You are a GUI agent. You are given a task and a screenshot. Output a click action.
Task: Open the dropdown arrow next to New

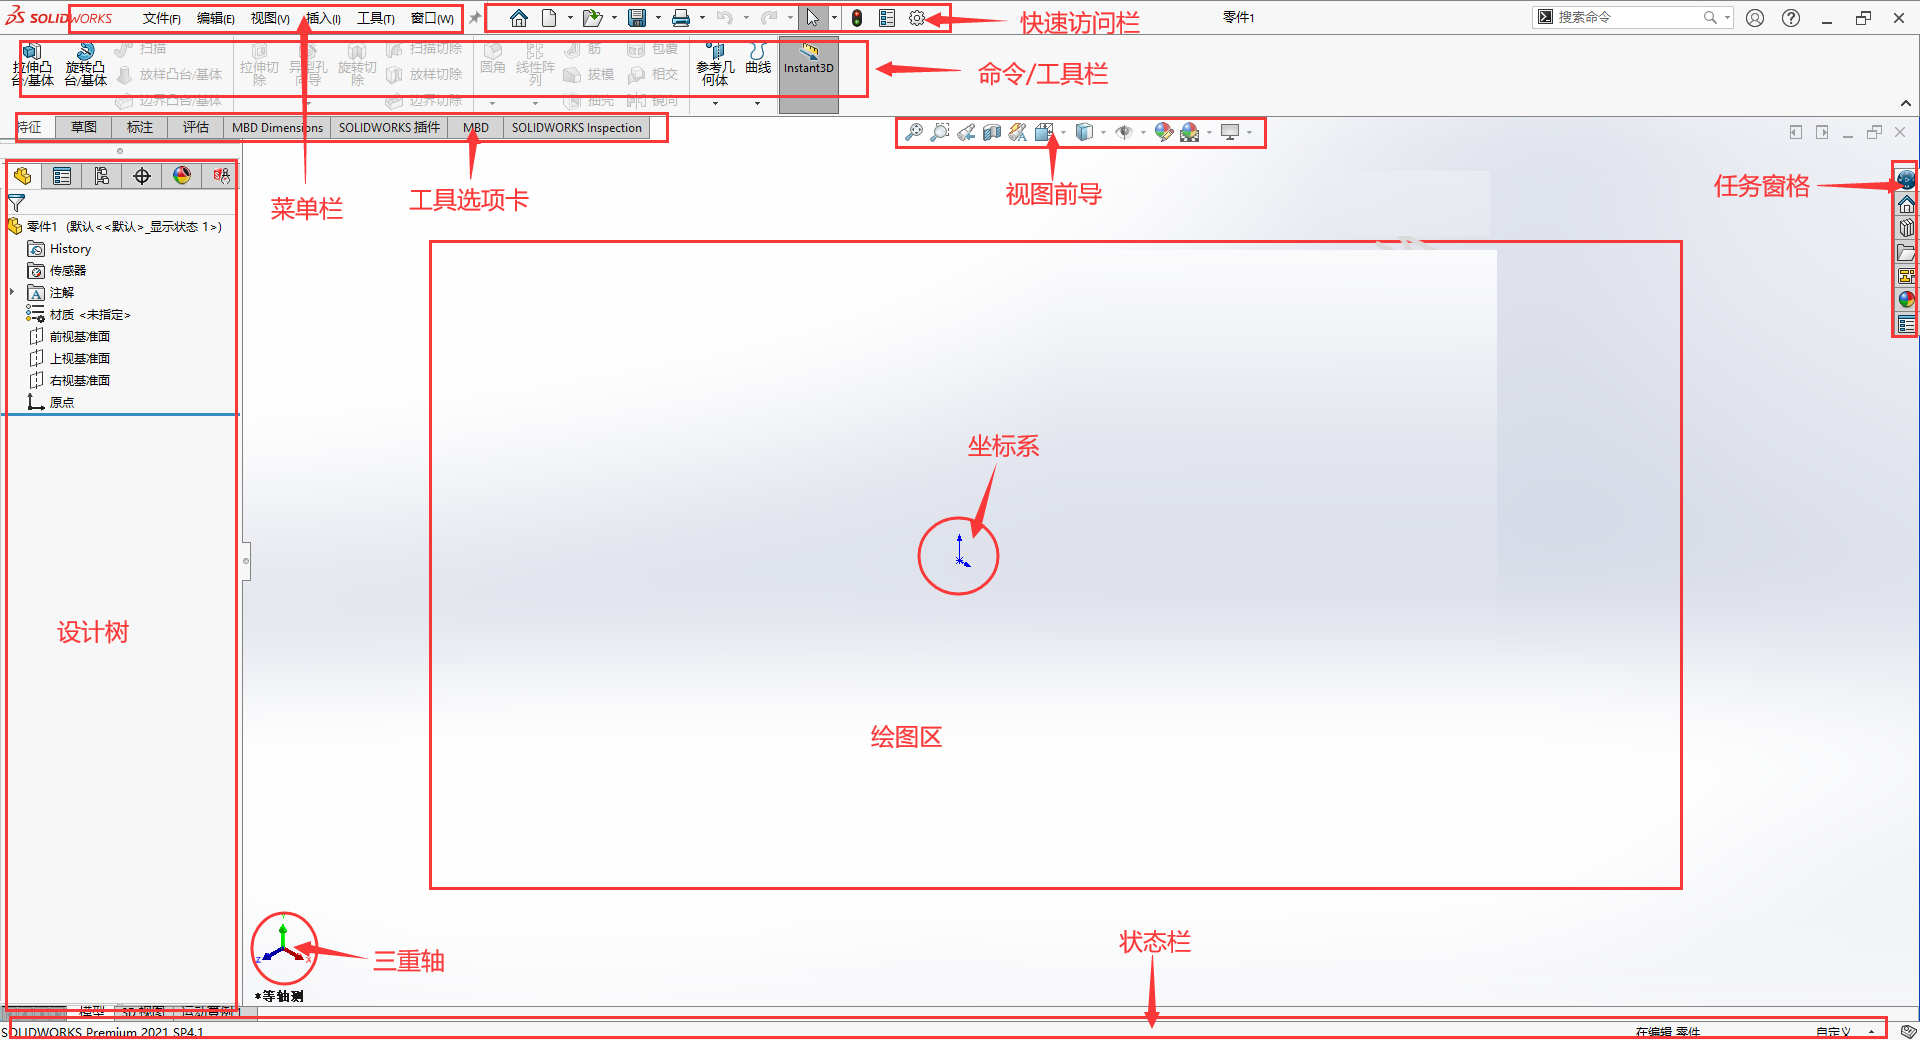click(570, 18)
